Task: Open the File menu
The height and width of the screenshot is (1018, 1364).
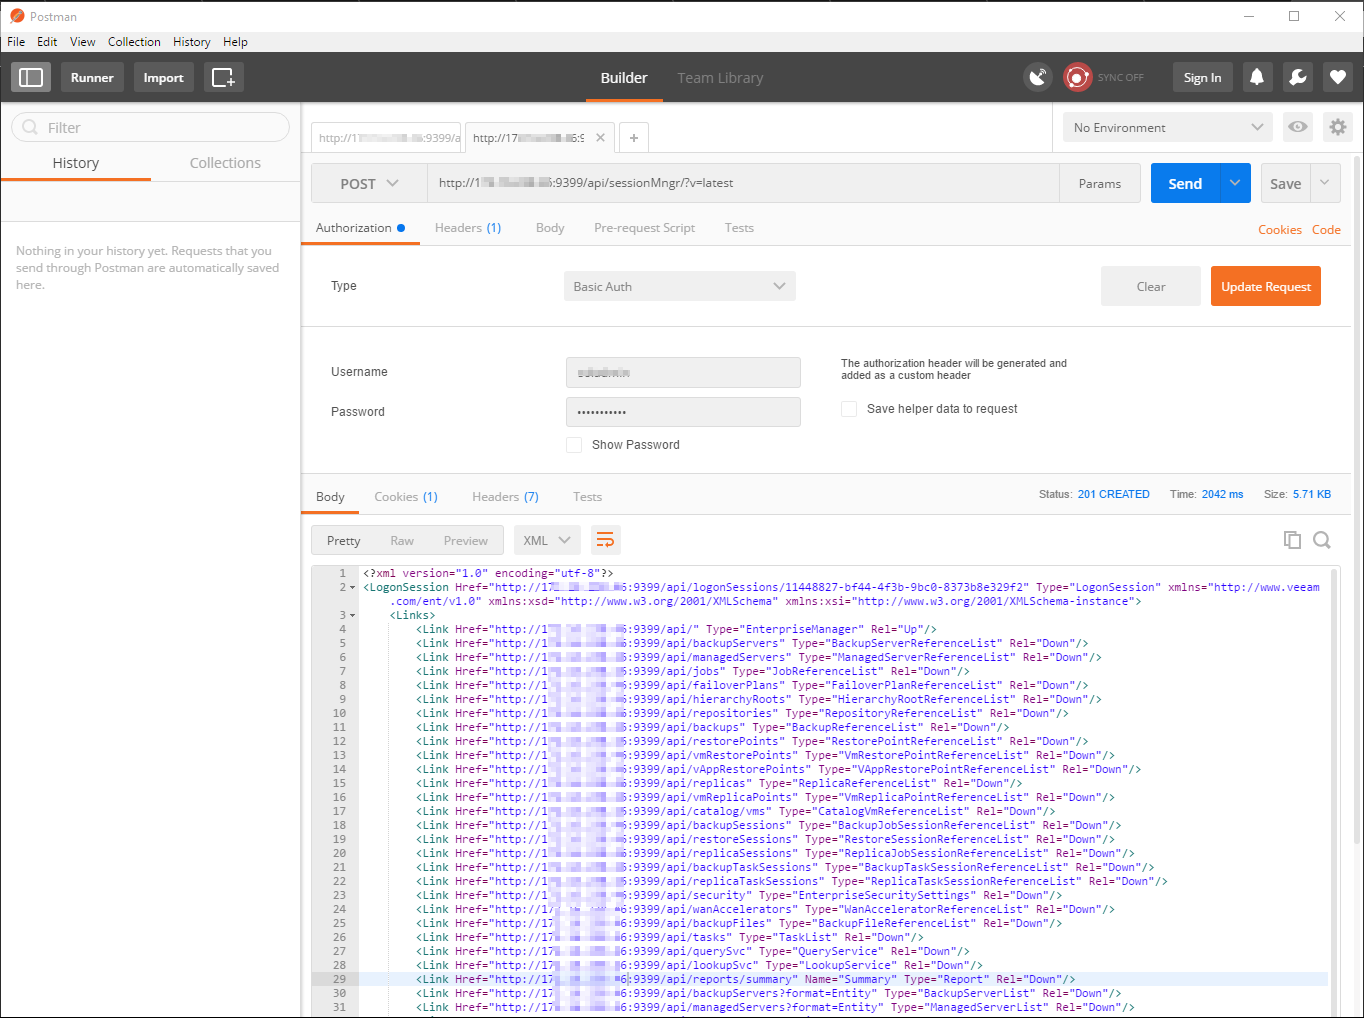Action: pos(16,42)
